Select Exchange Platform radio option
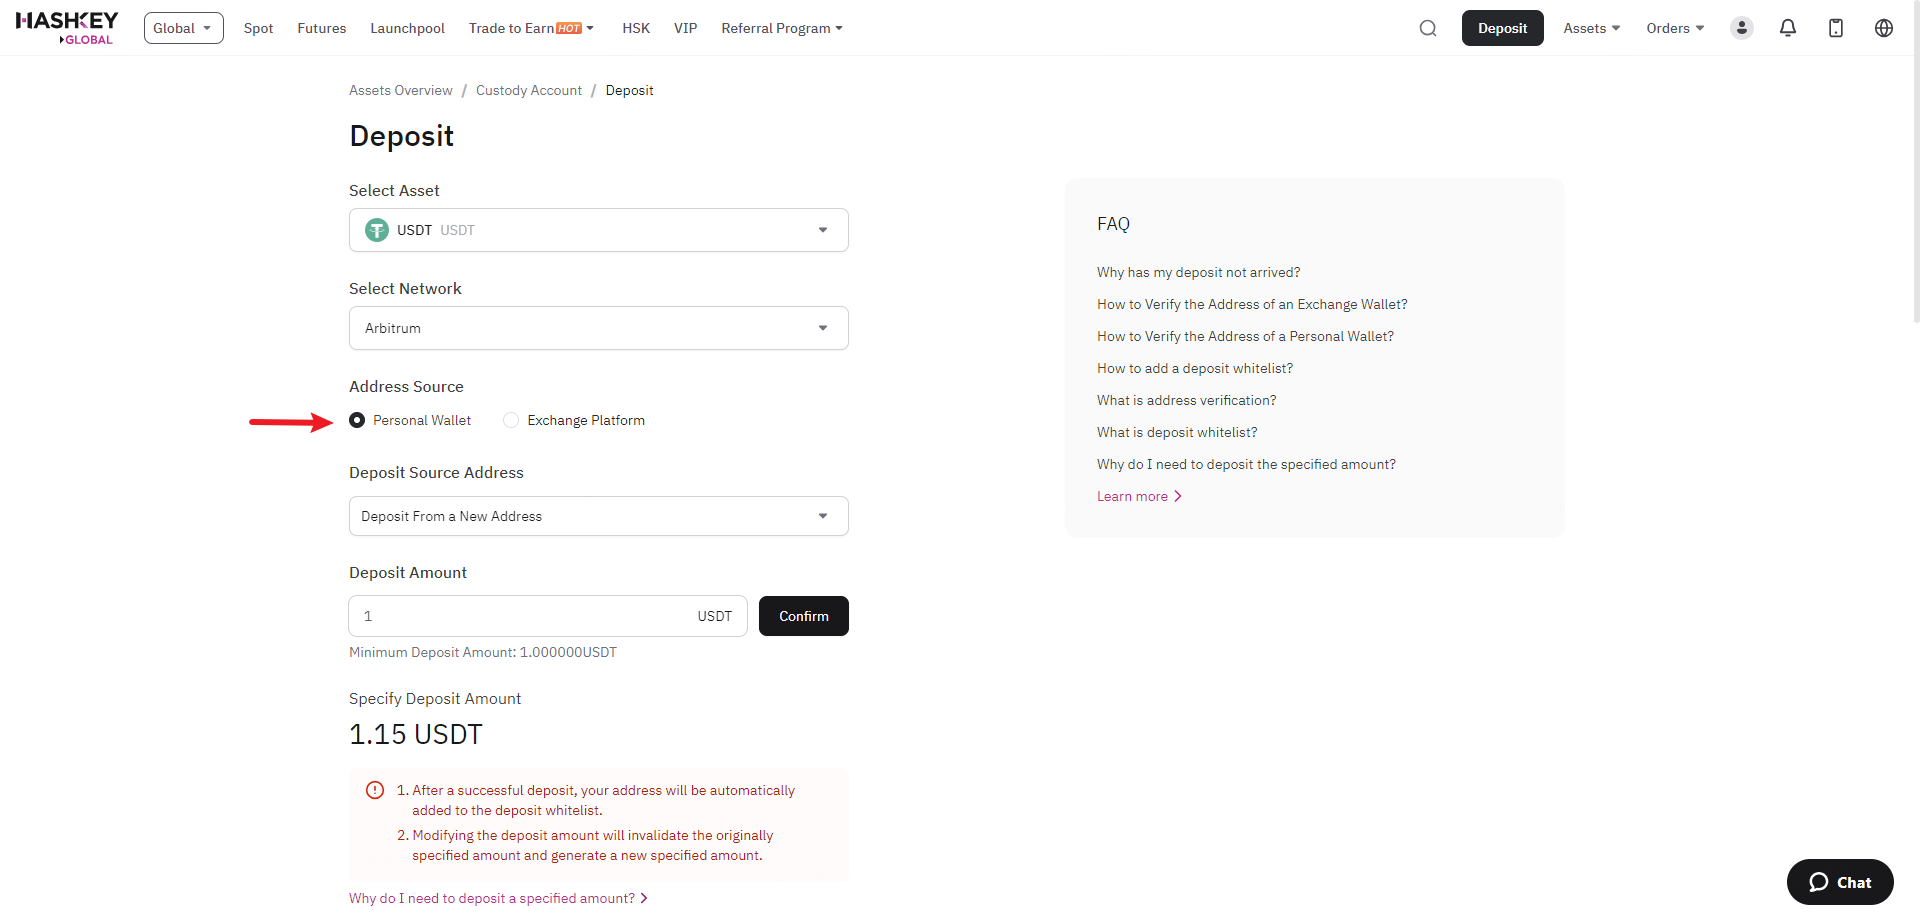 coord(511,420)
